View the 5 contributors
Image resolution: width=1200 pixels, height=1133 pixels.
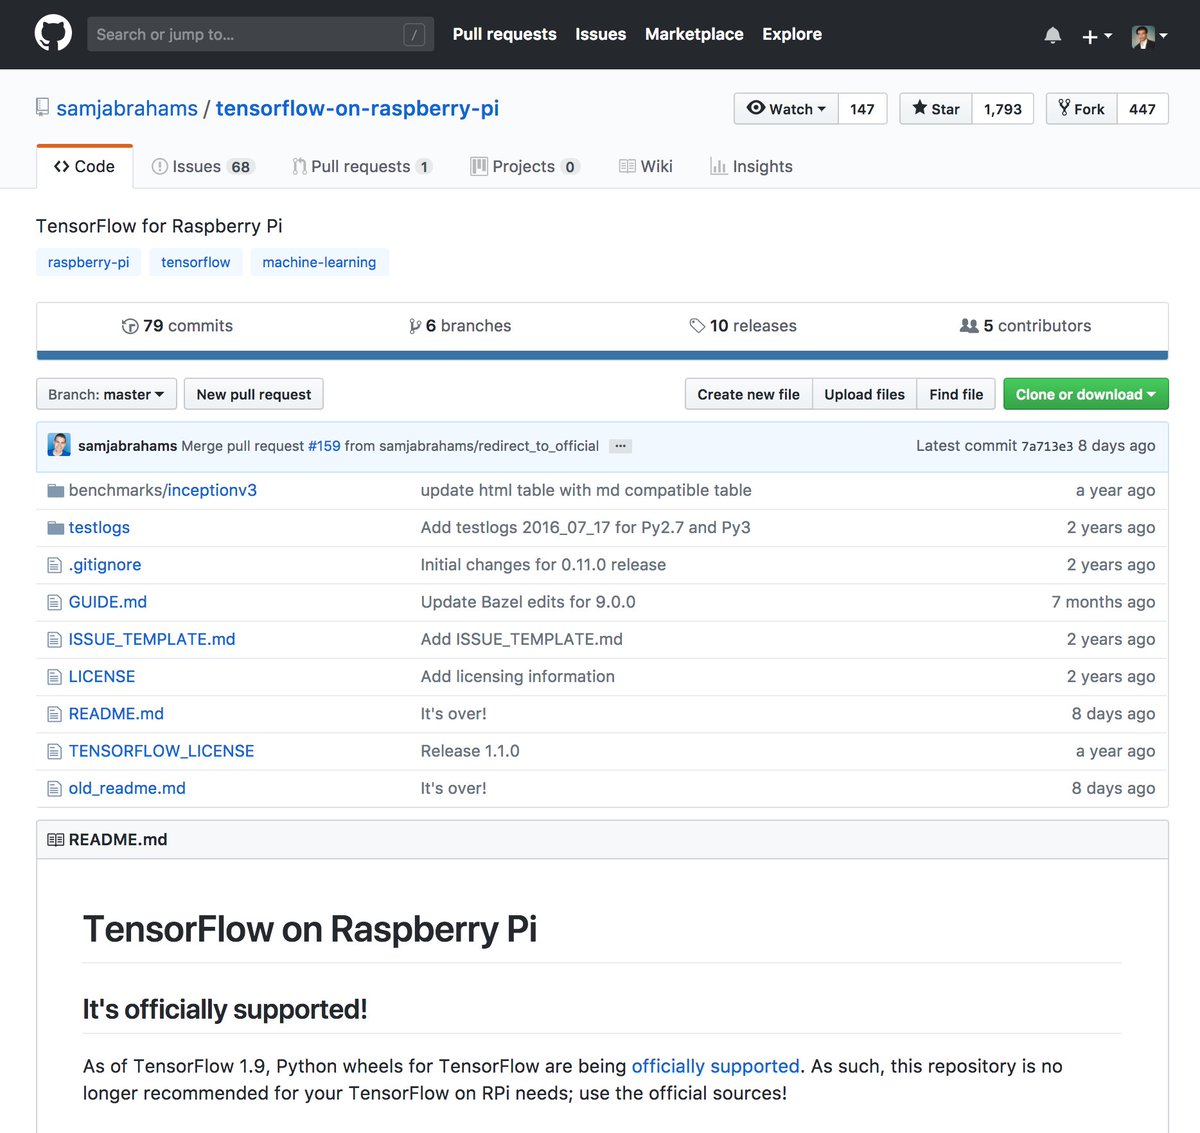(x=1025, y=326)
